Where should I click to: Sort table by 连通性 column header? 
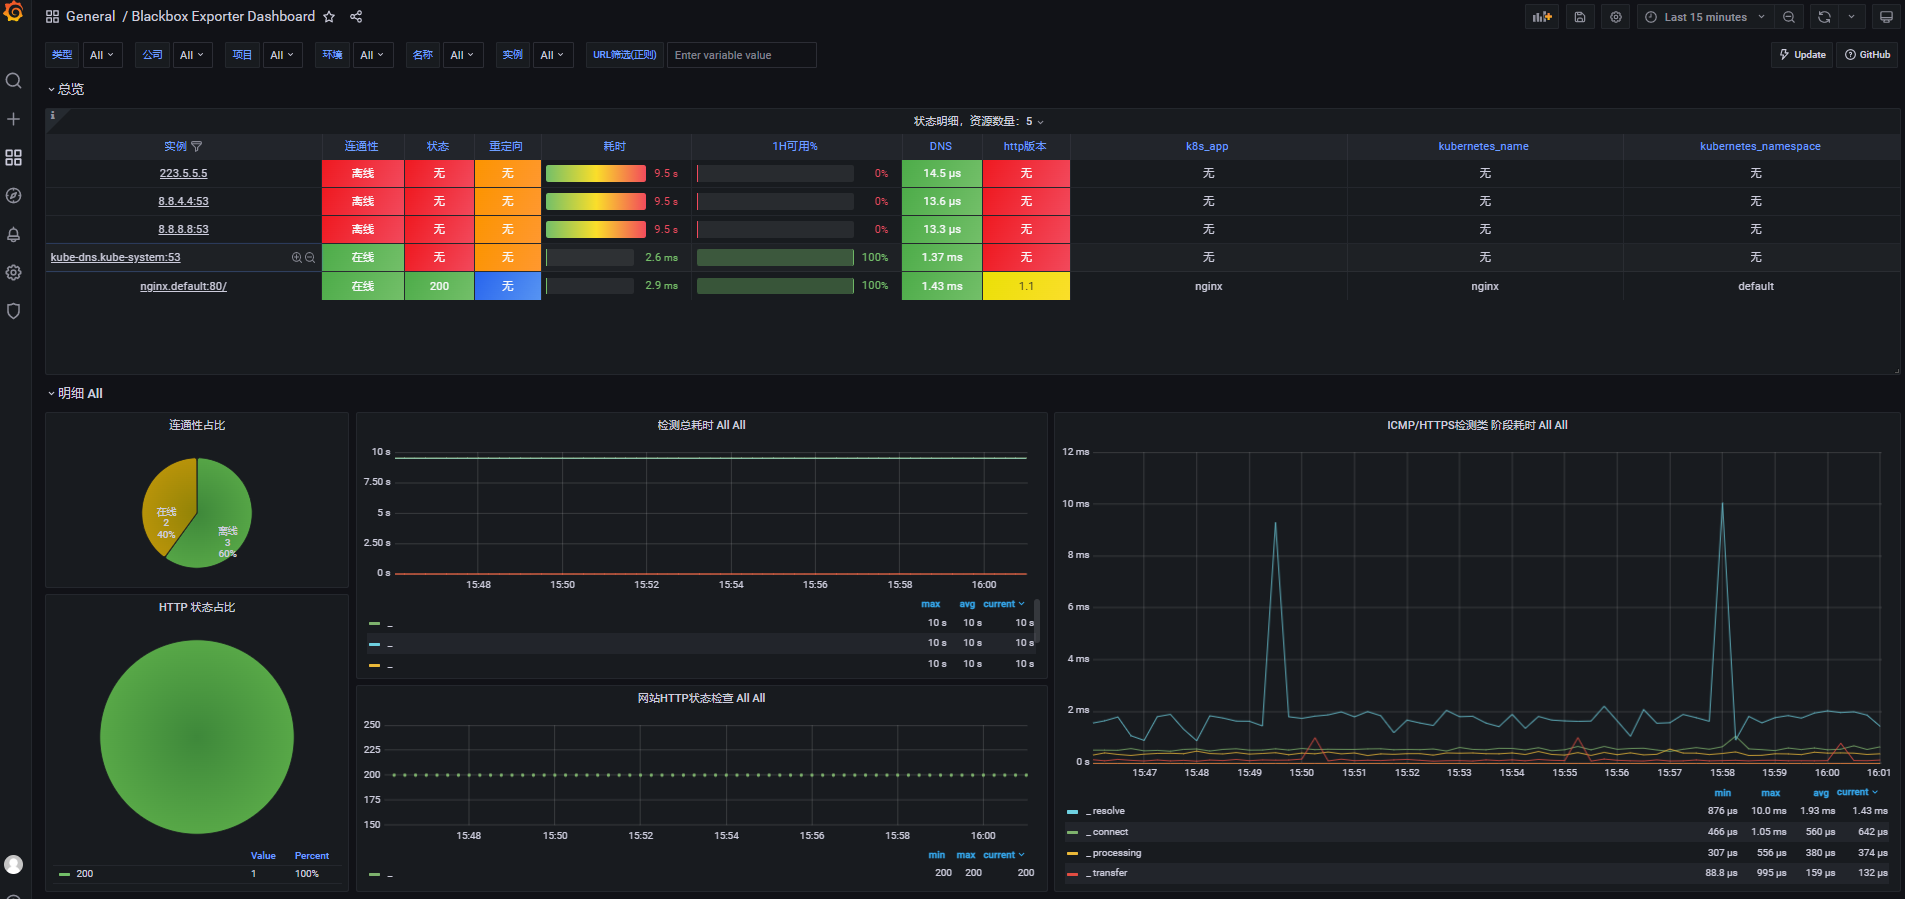coord(362,146)
